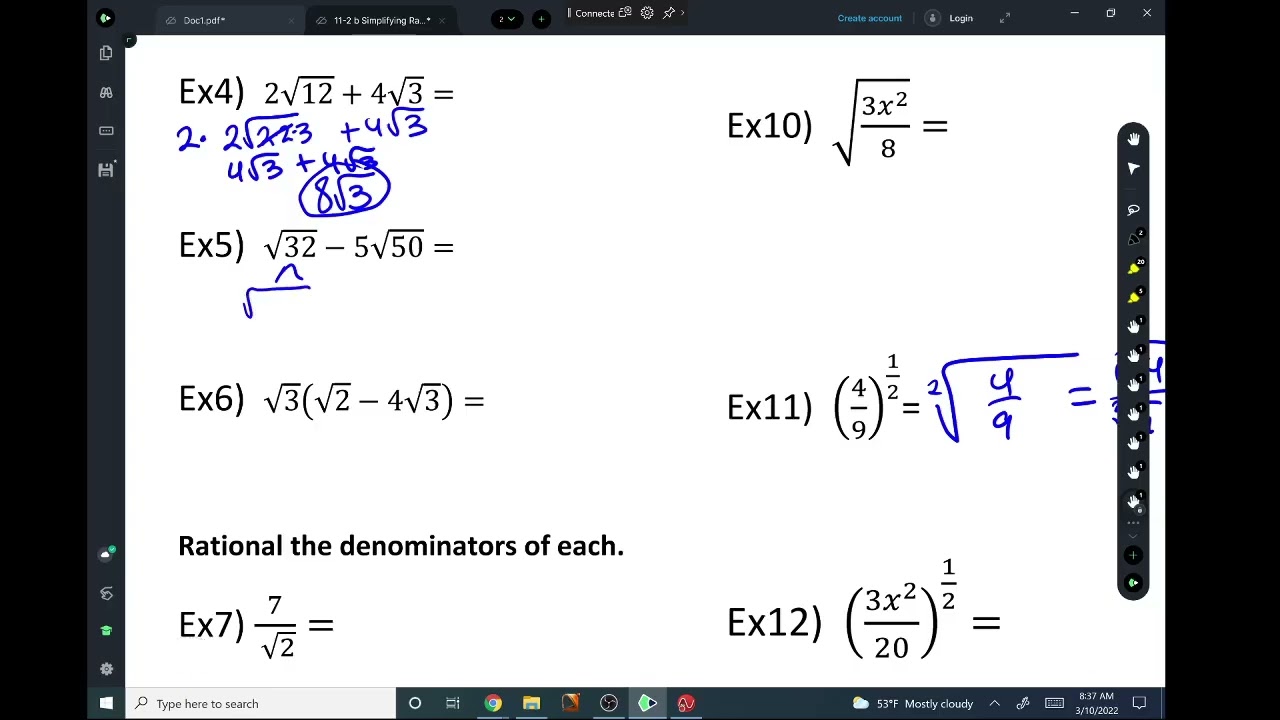Click the Ex5 problem text

(x=316, y=246)
